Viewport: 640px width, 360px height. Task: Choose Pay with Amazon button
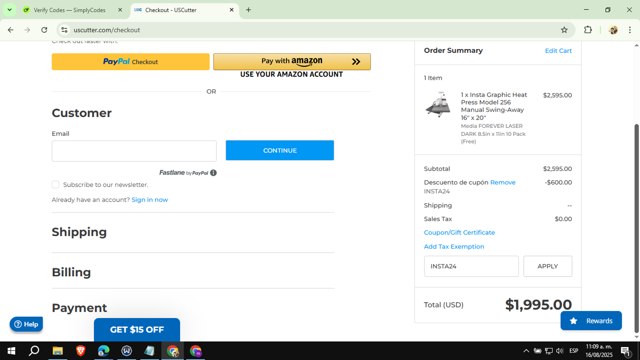[292, 62]
